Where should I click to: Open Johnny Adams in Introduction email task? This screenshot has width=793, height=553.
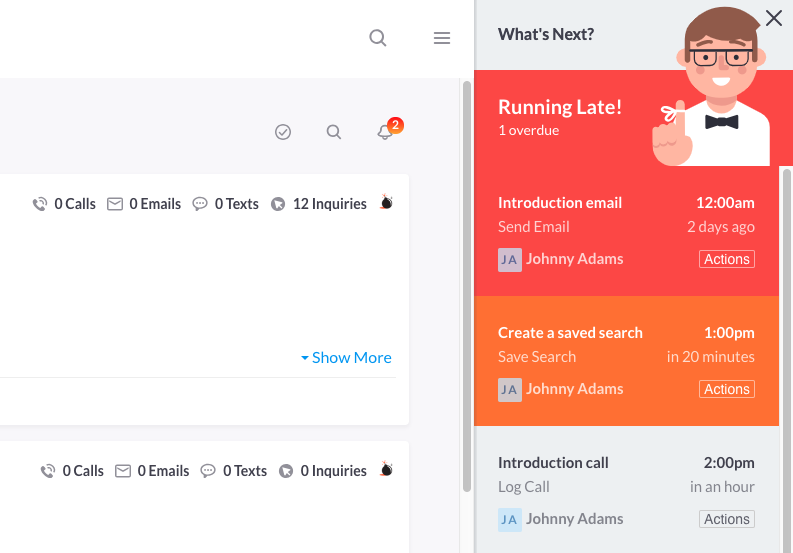tap(575, 259)
